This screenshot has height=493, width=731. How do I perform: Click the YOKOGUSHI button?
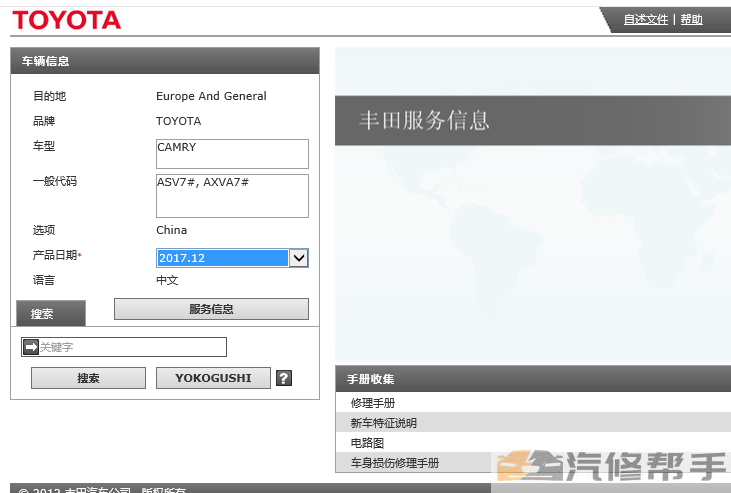[x=213, y=378]
